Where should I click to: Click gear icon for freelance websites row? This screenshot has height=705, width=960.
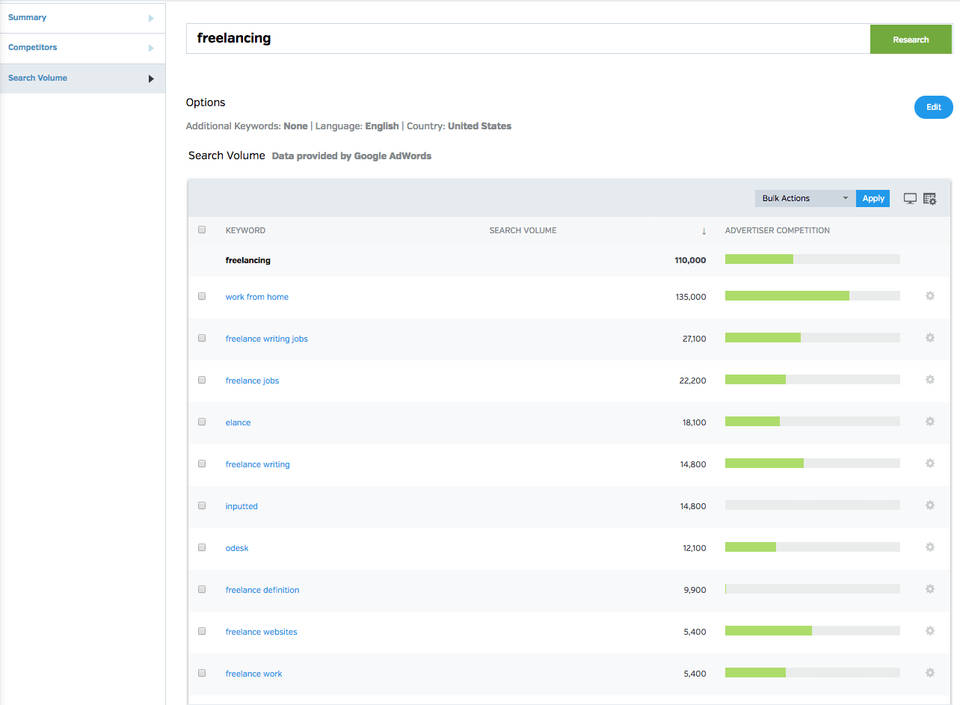929,631
